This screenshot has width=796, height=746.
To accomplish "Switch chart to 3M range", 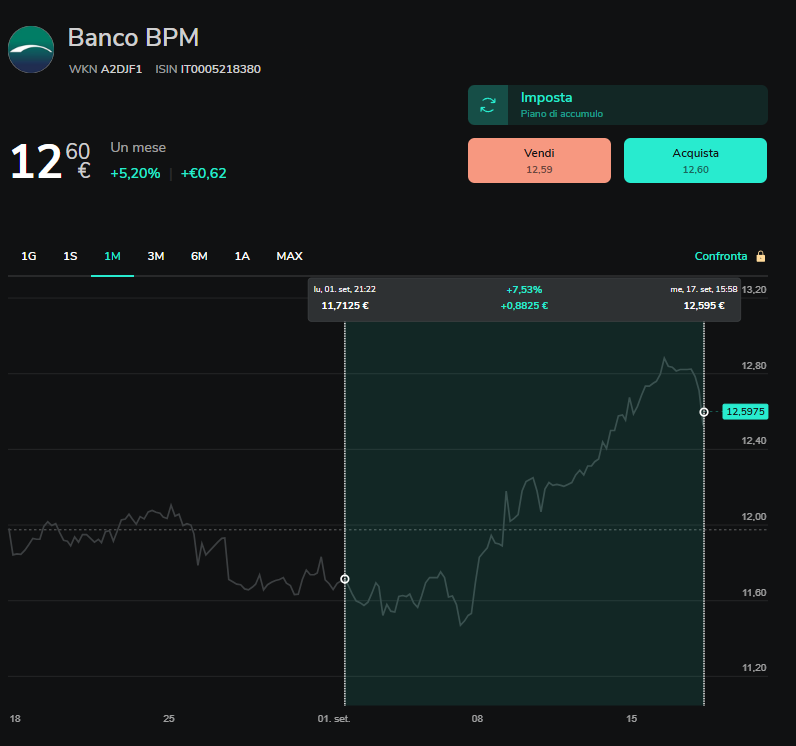I will pos(155,256).
